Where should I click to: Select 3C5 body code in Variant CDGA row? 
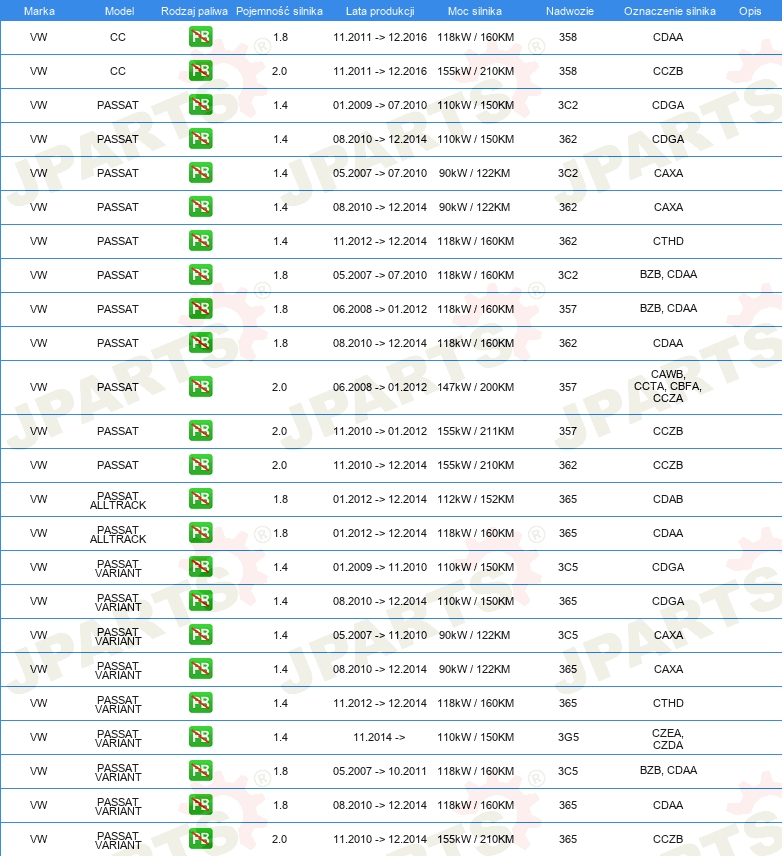click(x=568, y=567)
